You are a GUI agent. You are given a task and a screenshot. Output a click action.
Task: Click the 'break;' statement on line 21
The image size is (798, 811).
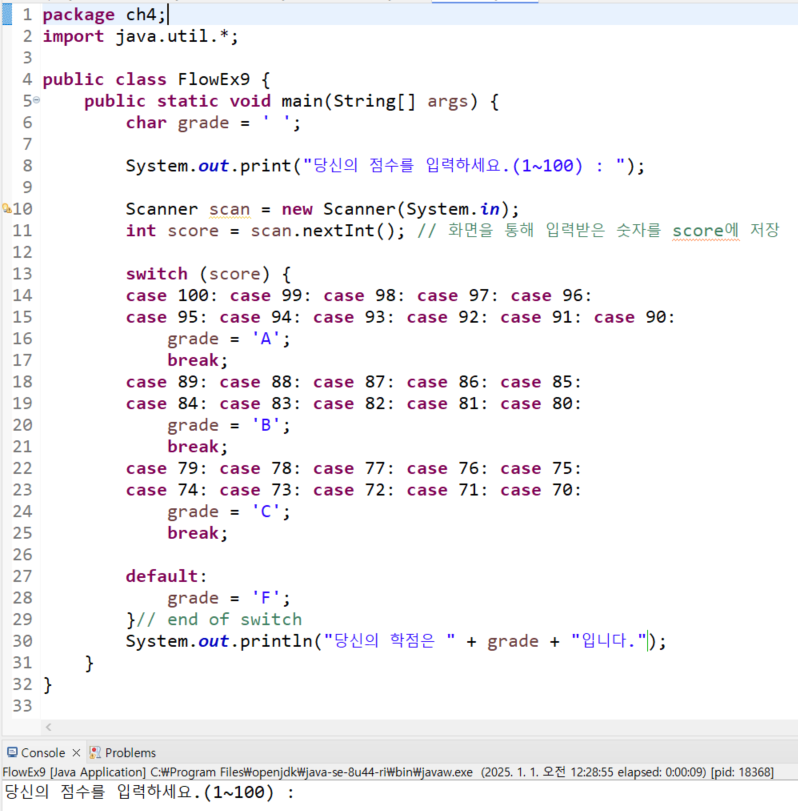(x=198, y=446)
